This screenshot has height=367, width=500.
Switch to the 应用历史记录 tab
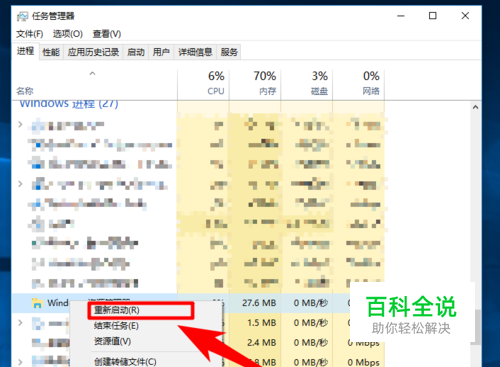click(x=93, y=52)
